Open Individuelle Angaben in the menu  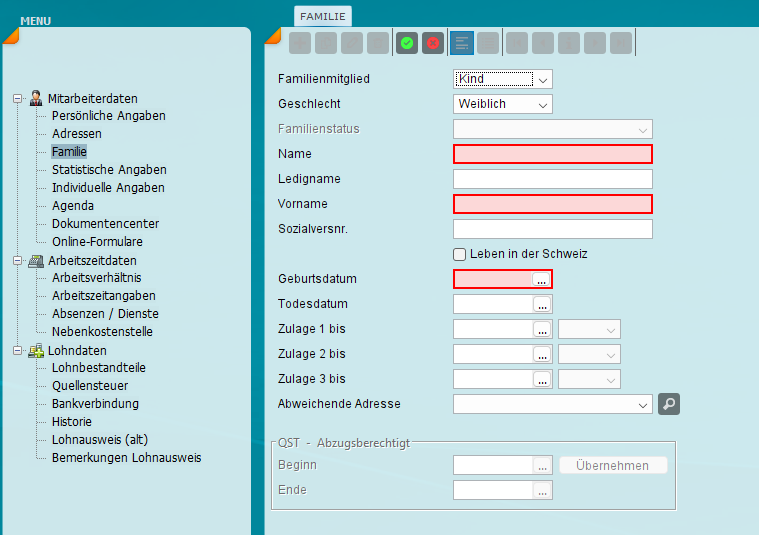108,187
